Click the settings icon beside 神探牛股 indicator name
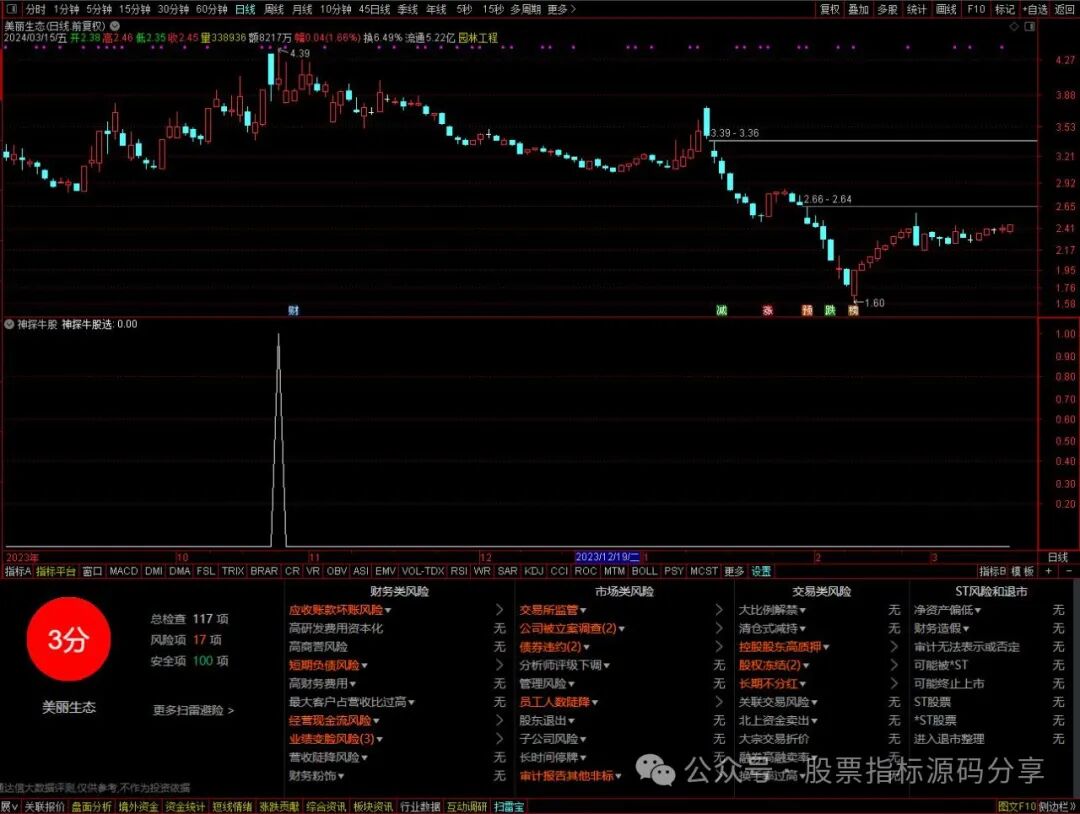The width and height of the screenshot is (1080, 814). (9, 324)
